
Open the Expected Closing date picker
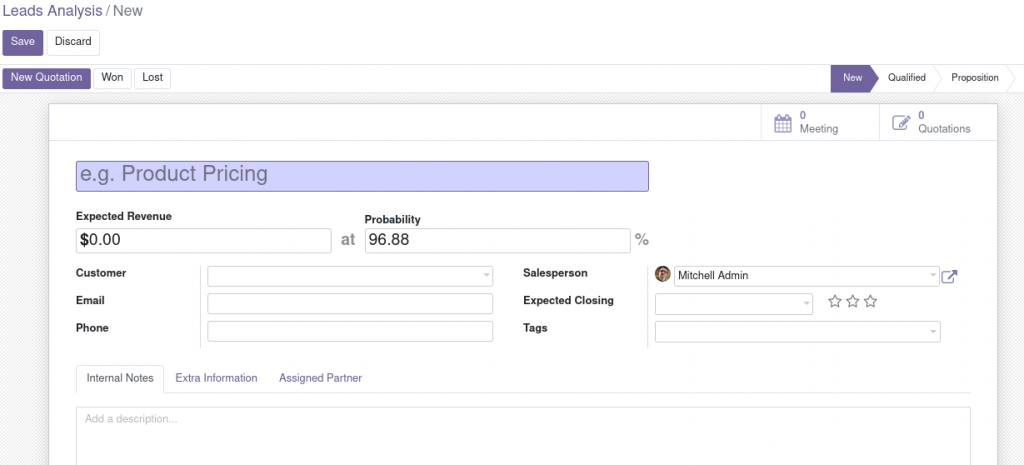tap(734, 304)
